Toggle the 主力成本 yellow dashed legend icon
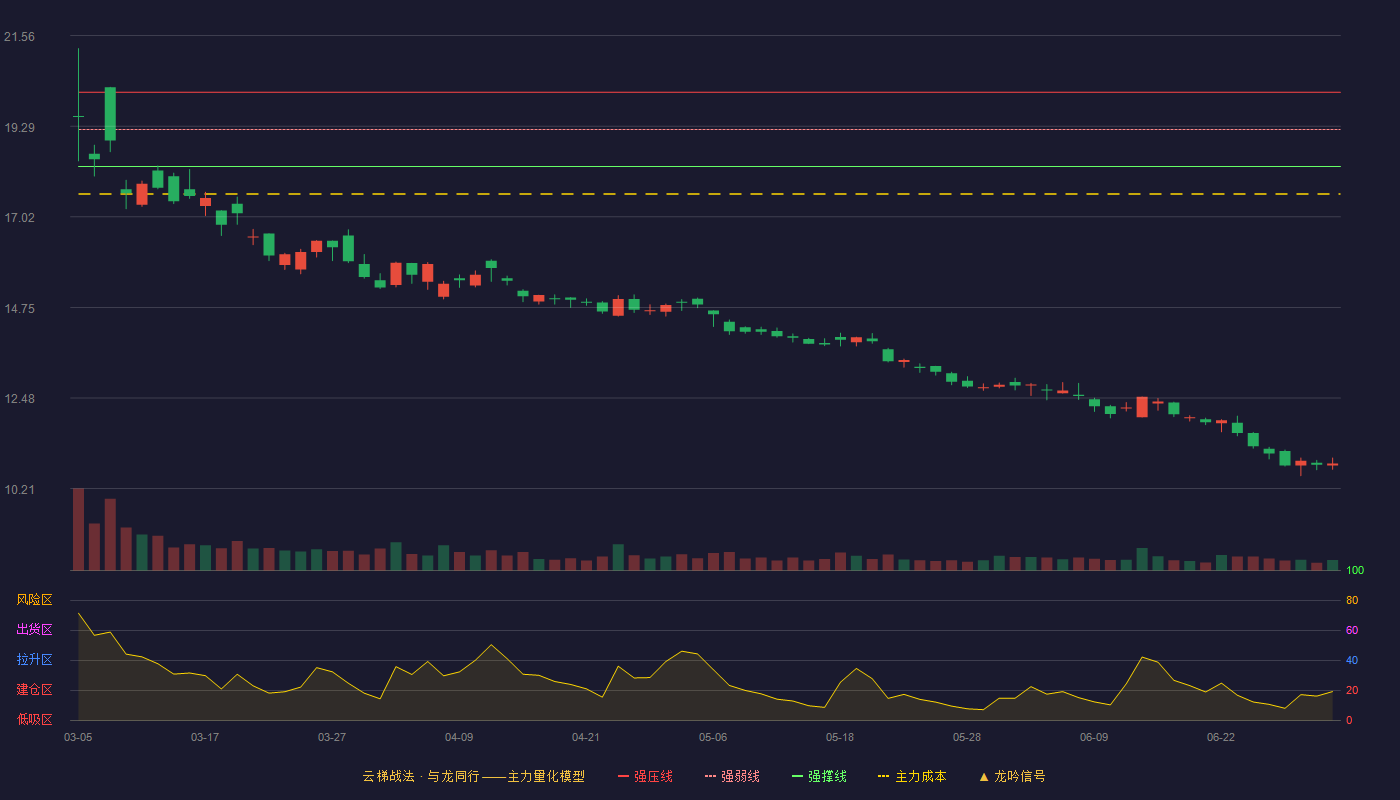Image resolution: width=1400 pixels, height=800 pixels. (x=884, y=776)
